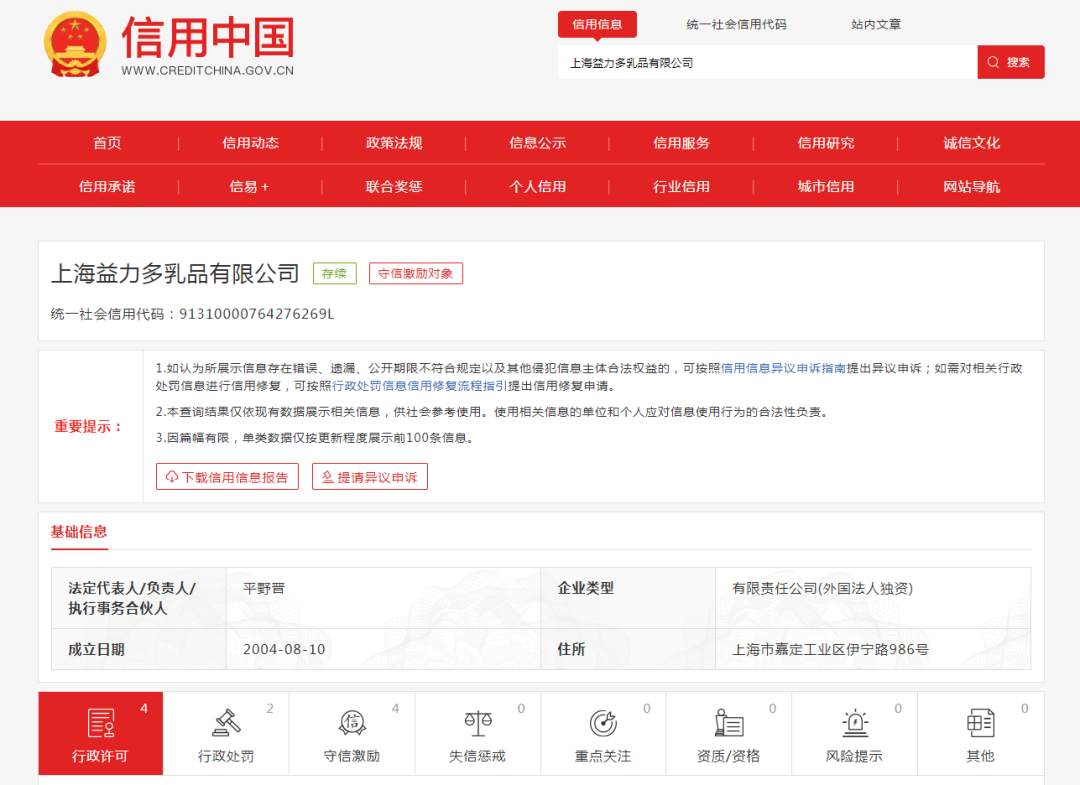Open the 城市信用 menu item

pyautogui.click(x=826, y=186)
